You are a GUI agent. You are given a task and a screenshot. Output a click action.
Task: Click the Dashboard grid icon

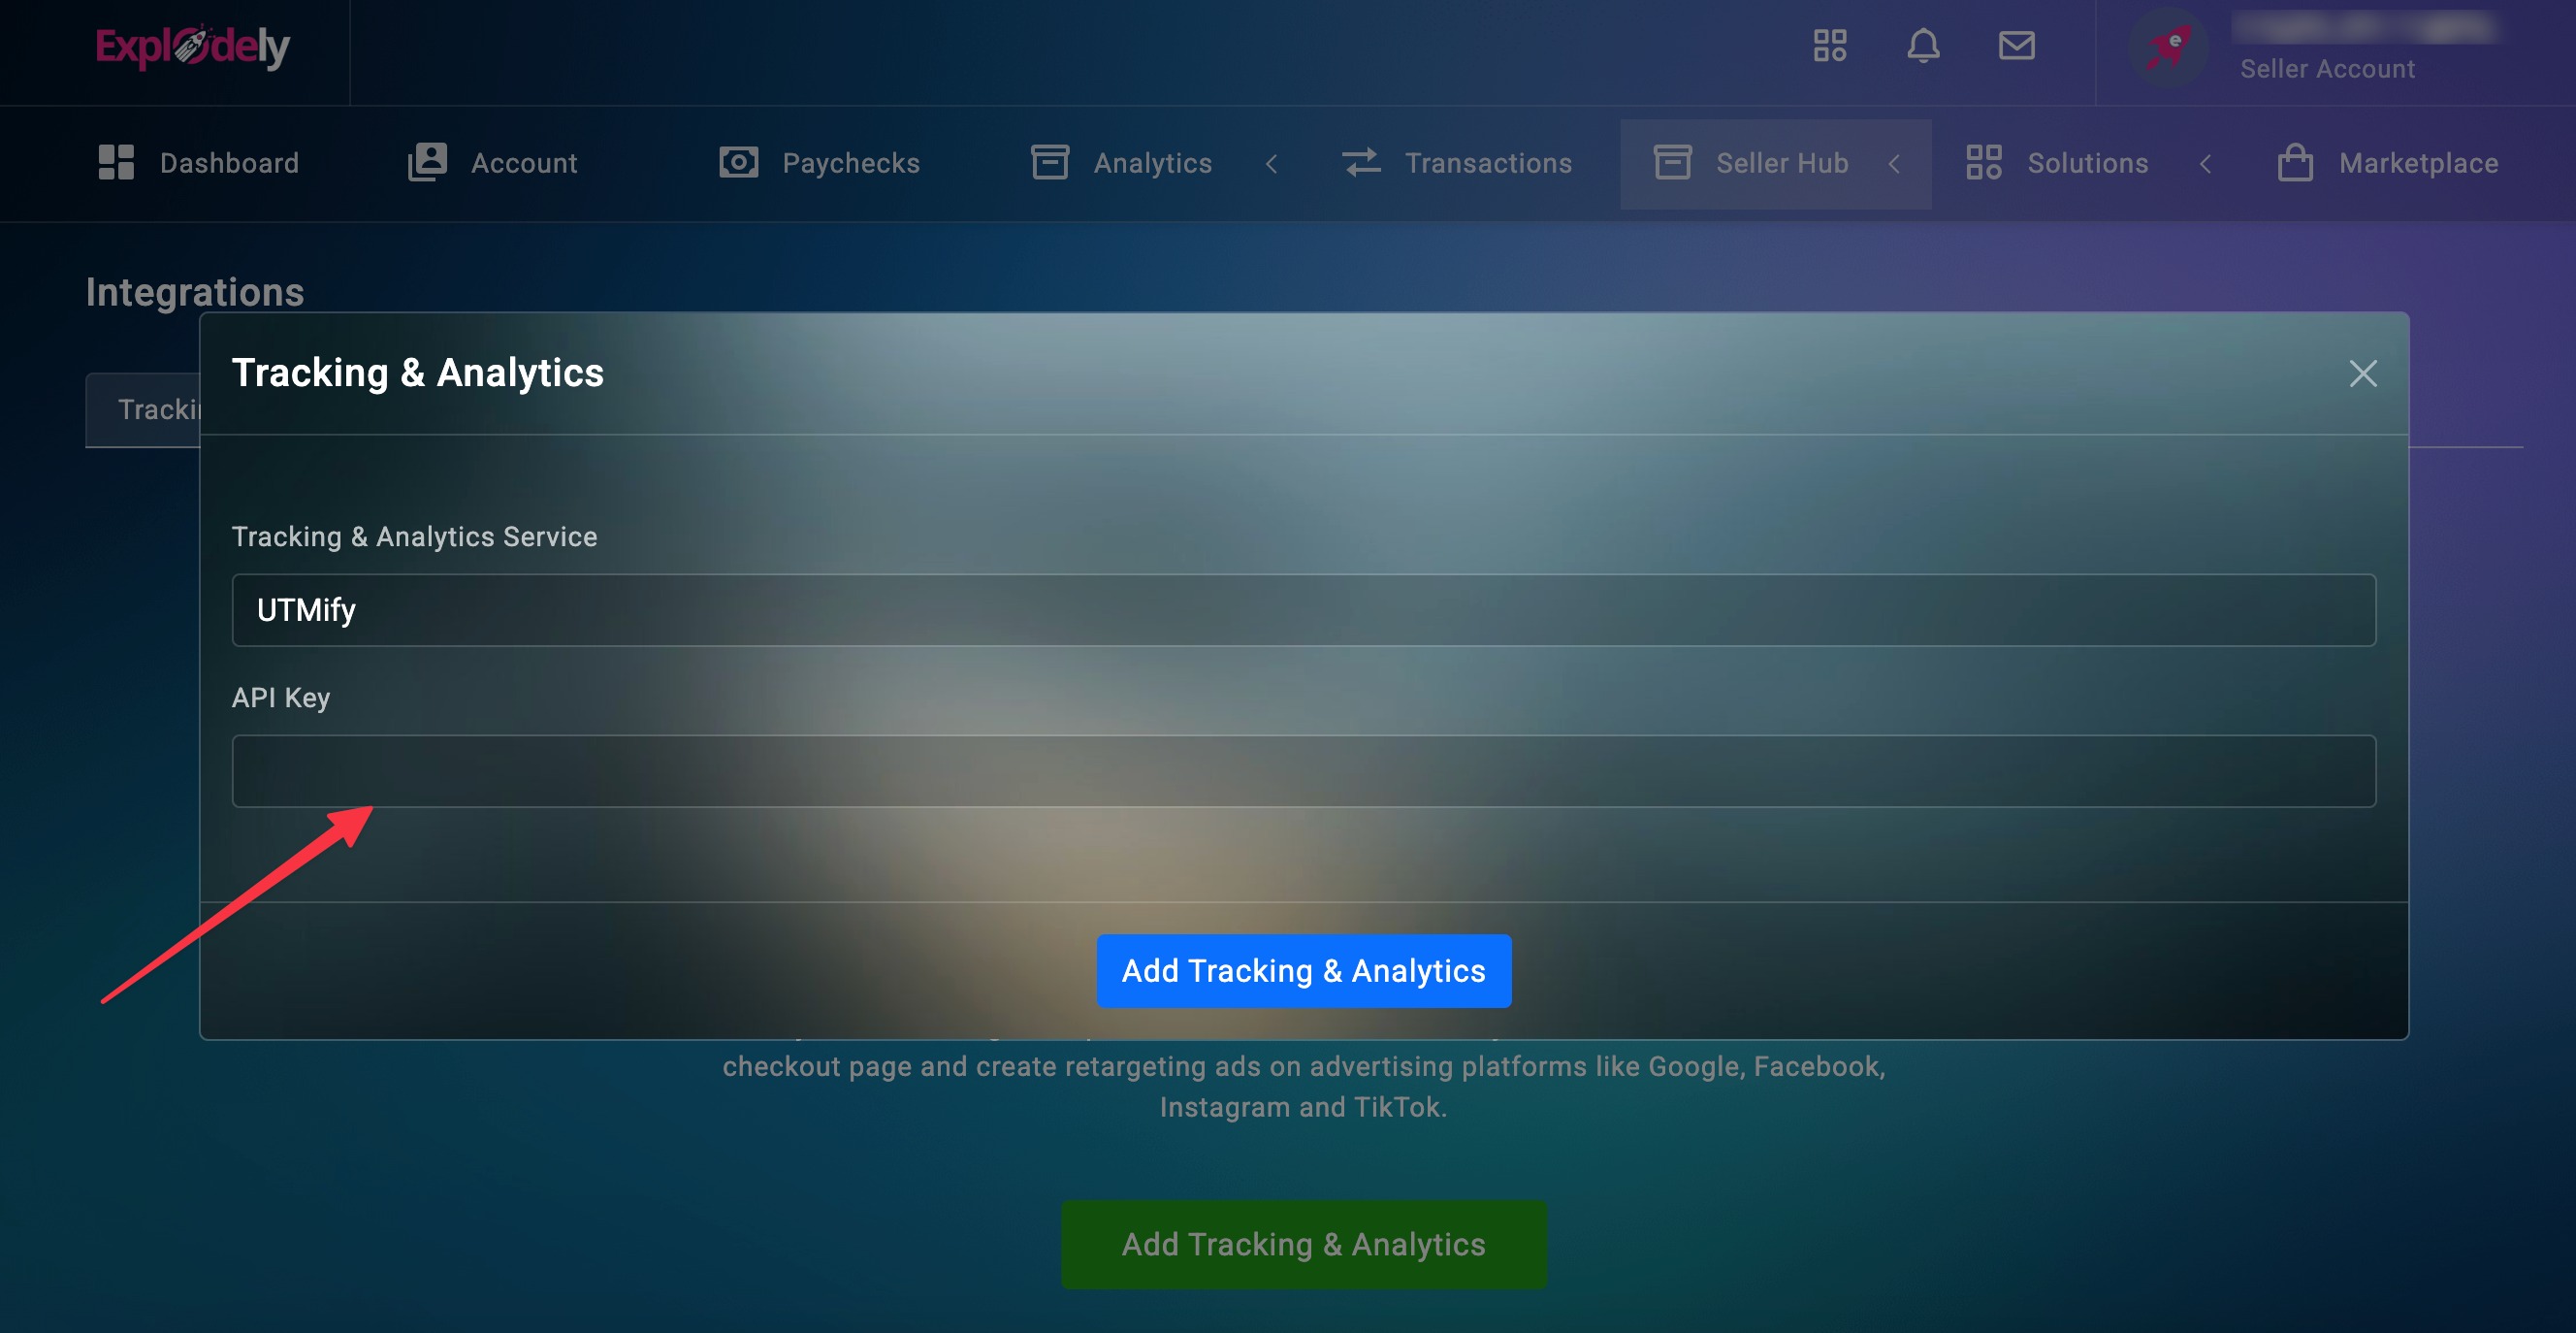coord(116,163)
